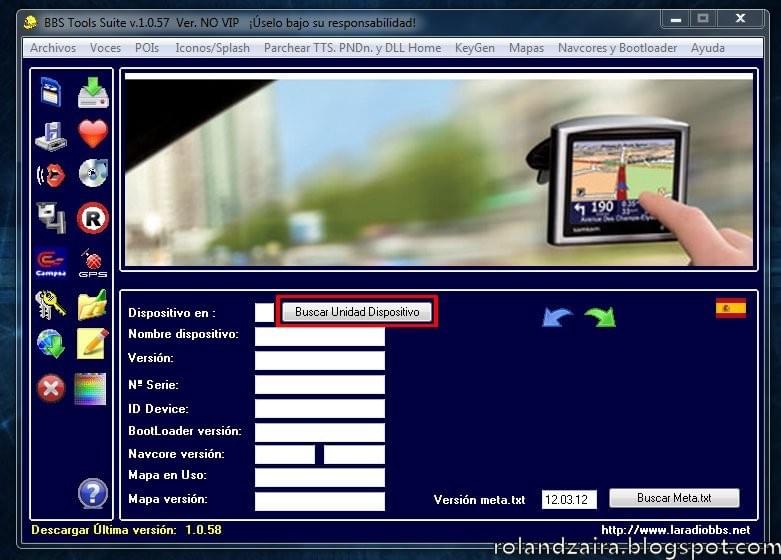
Task: Click the Nº Serie input field
Action: point(320,385)
